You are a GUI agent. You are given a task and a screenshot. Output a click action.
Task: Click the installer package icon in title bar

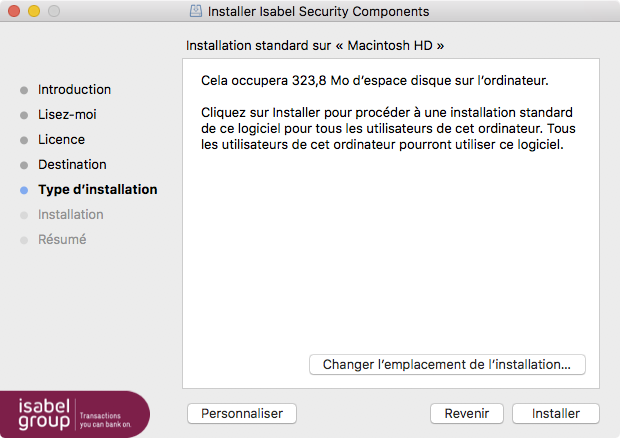(196, 11)
